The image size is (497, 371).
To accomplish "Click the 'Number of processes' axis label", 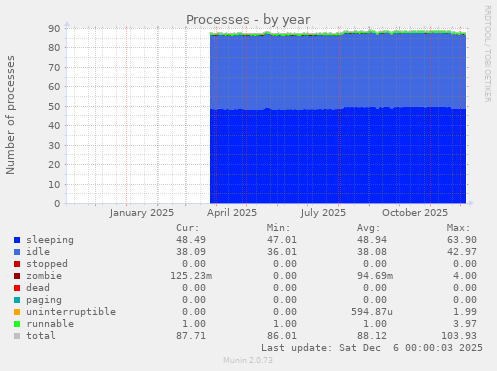I will pyautogui.click(x=10, y=115).
